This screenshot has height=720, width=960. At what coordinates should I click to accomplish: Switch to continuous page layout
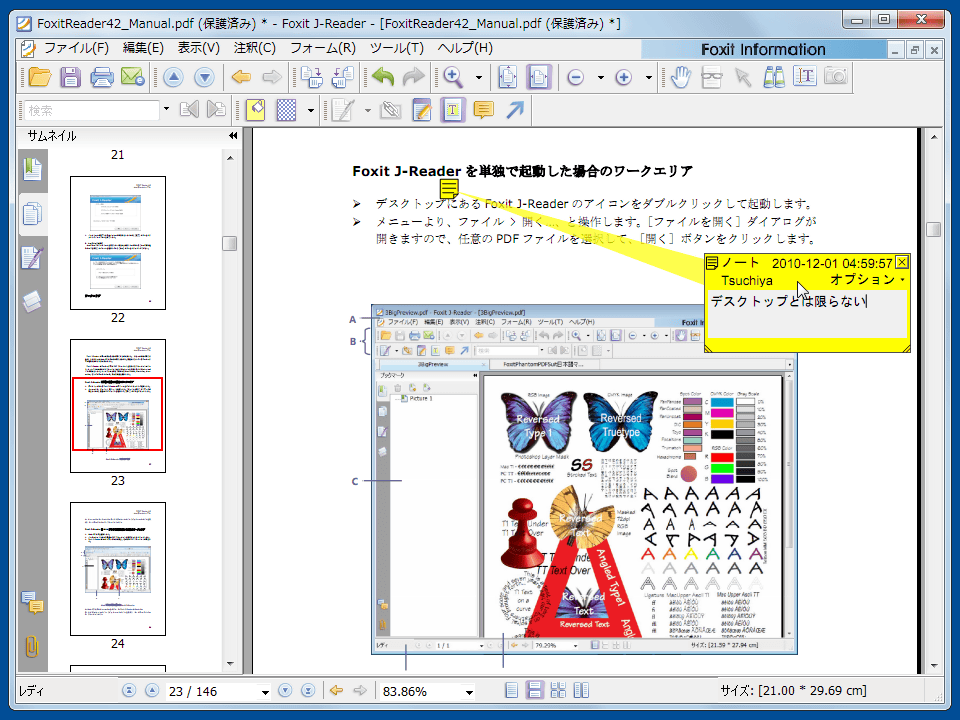(534, 691)
